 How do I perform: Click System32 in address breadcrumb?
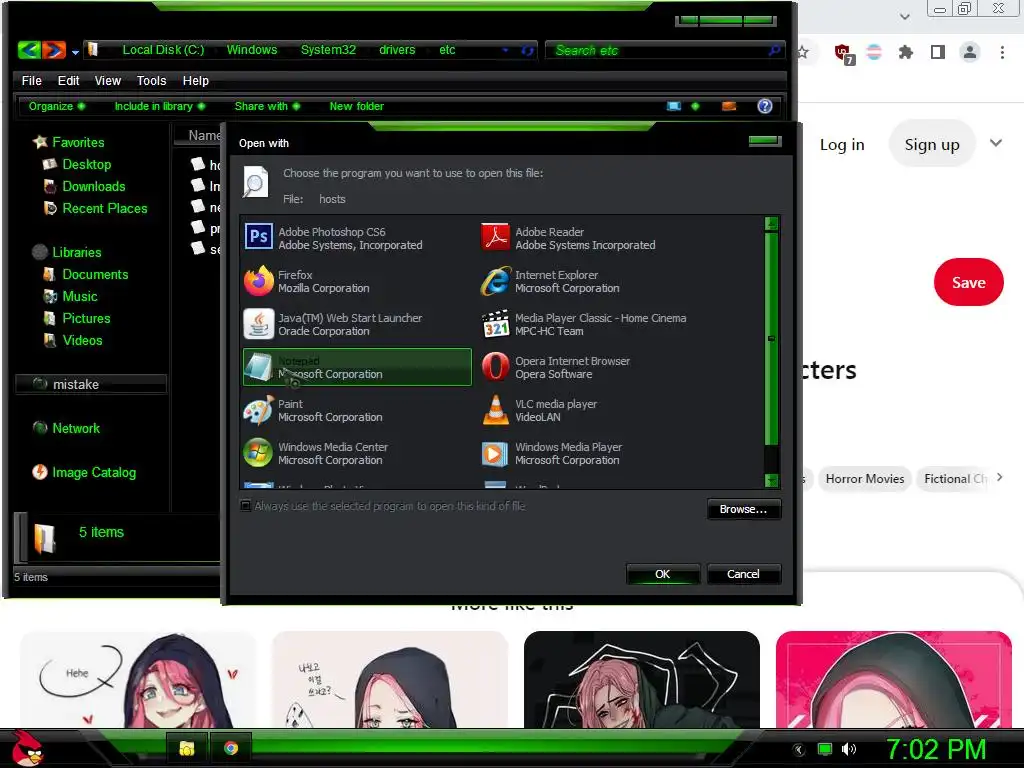(x=328, y=50)
